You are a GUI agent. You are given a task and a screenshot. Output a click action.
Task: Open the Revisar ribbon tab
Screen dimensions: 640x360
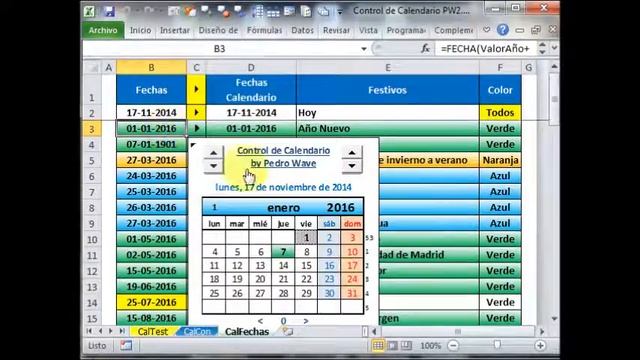coord(336,30)
